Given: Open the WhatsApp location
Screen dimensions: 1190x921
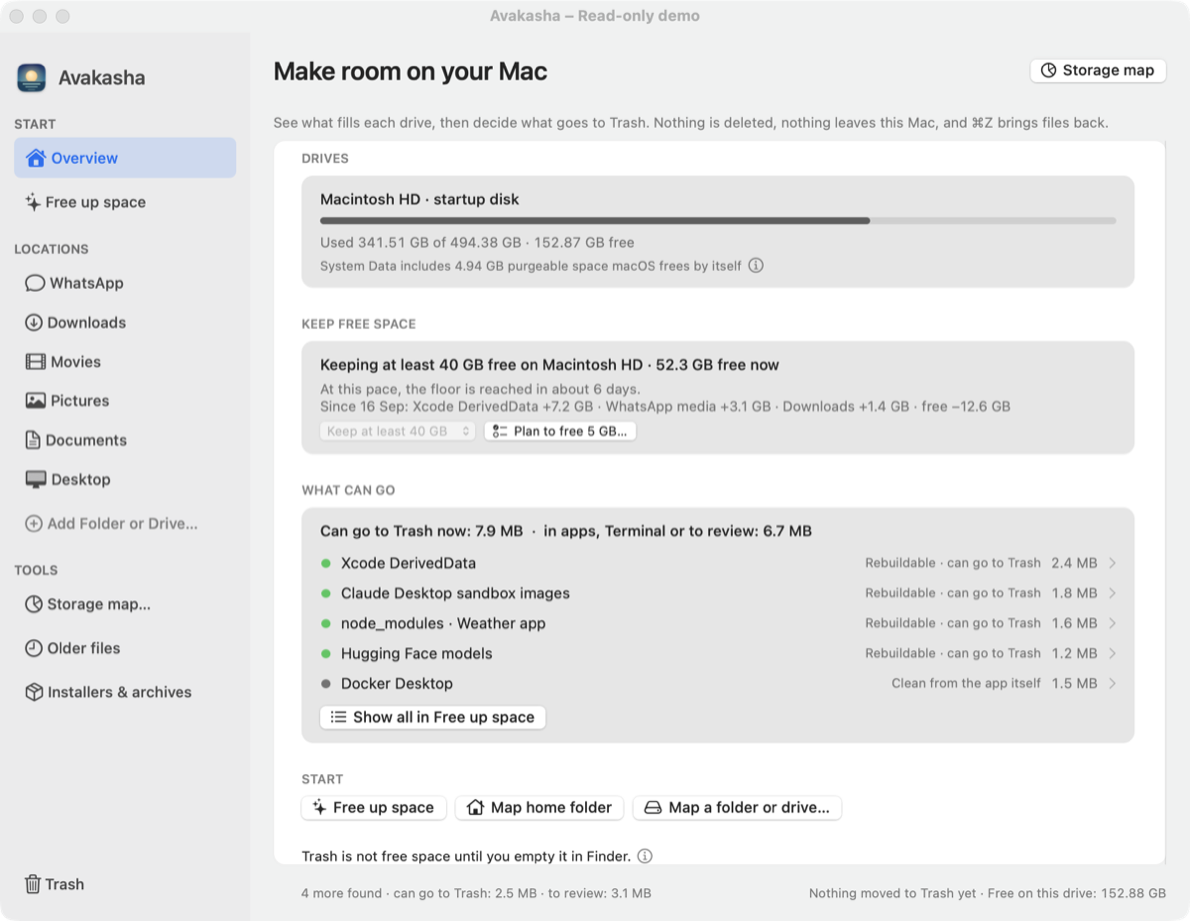Looking at the screenshot, I should click(x=125, y=283).
